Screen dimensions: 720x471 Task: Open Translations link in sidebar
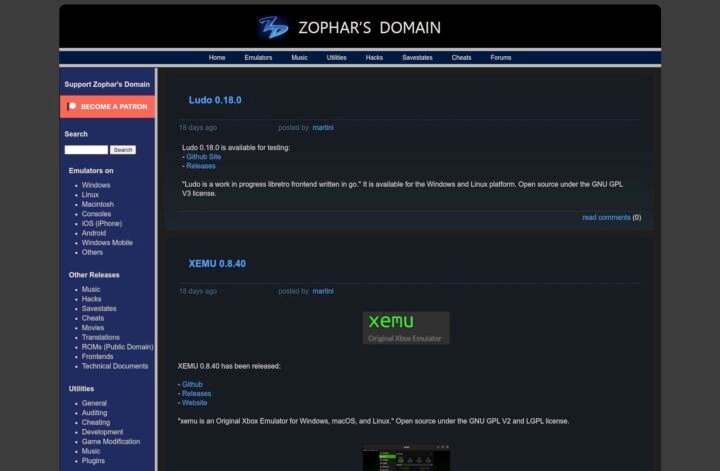coord(101,337)
